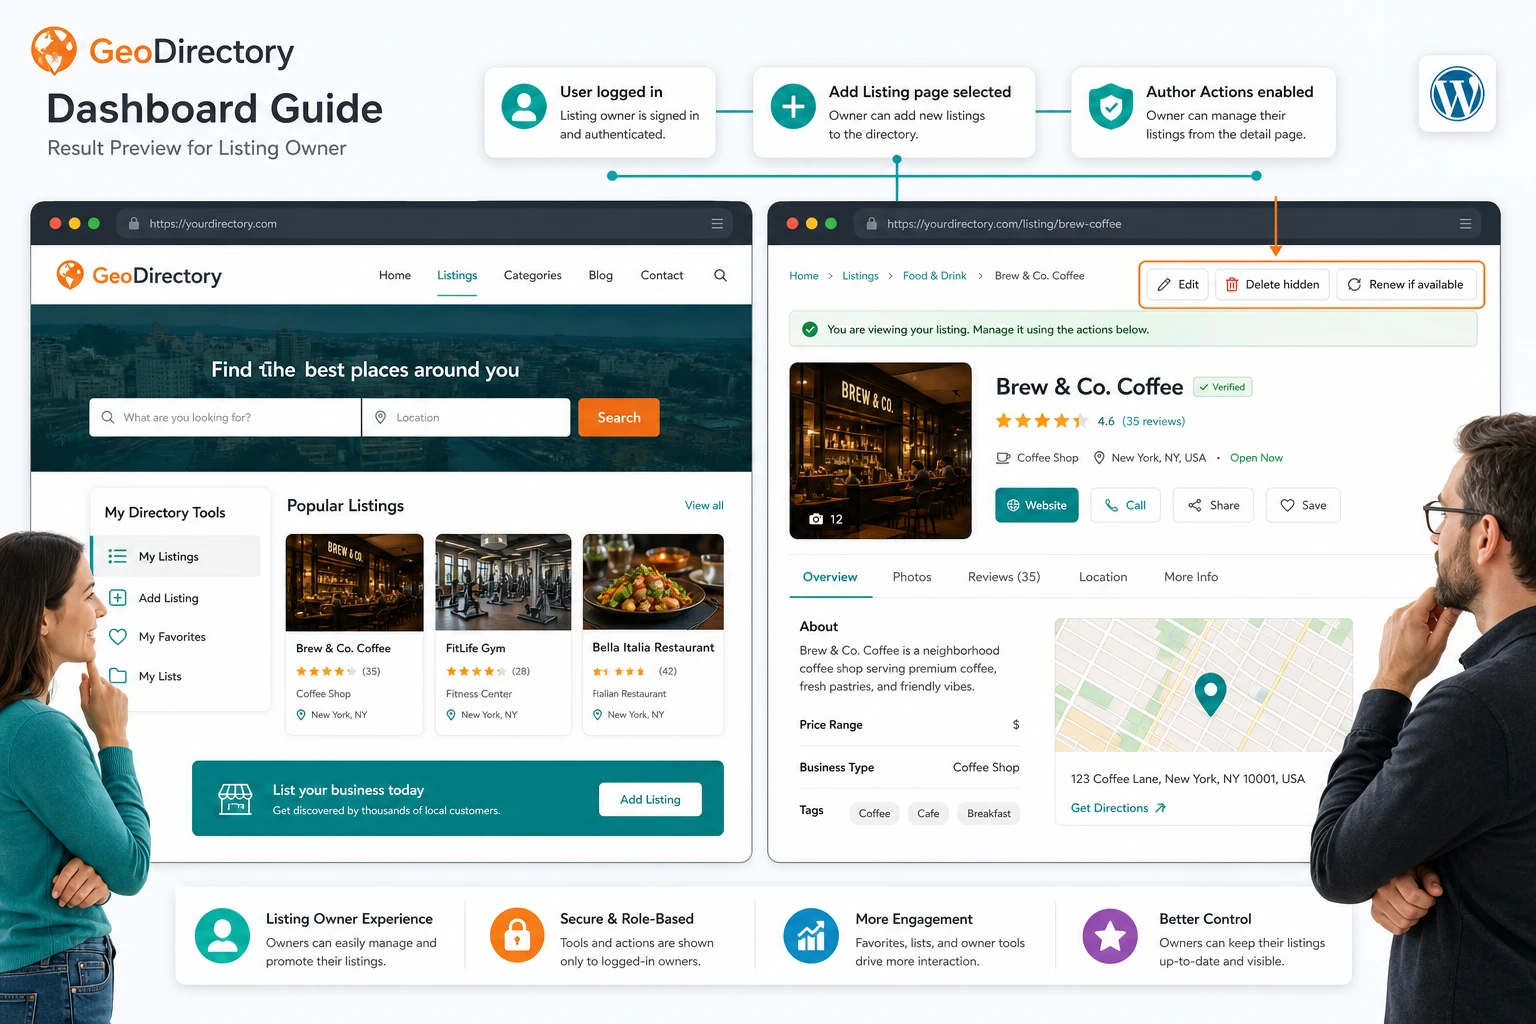The image size is (1536, 1024).
Task: Open the hamburger menu in right browser window
Action: [x=1465, y=224]
